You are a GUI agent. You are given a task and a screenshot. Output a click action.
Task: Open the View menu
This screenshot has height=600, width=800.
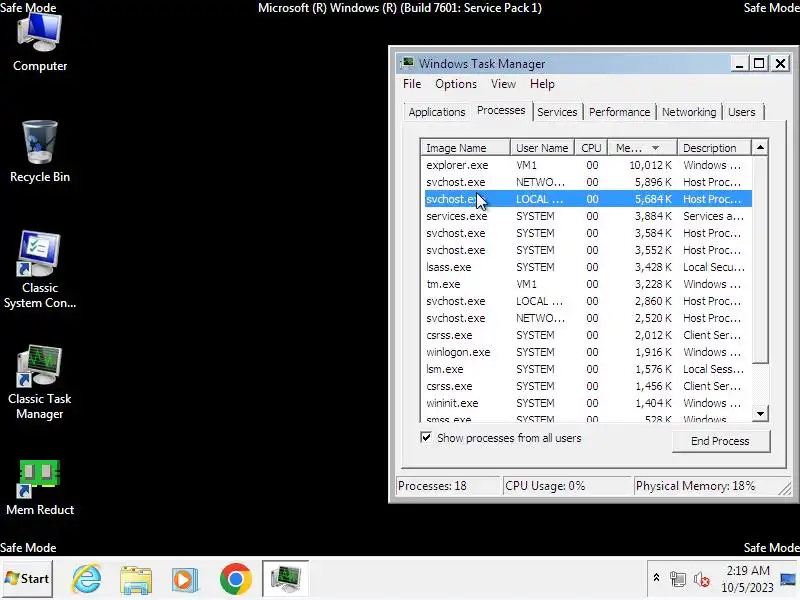(503, 84)
